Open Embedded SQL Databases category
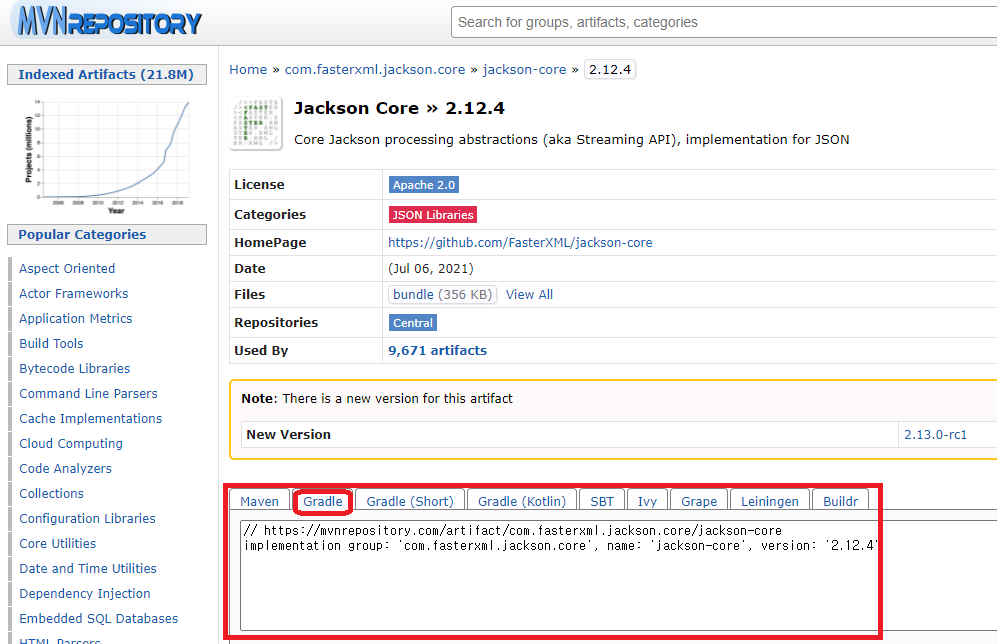This screenshot has width=997, height=644. pyautogui.click(x=99, y=619)
